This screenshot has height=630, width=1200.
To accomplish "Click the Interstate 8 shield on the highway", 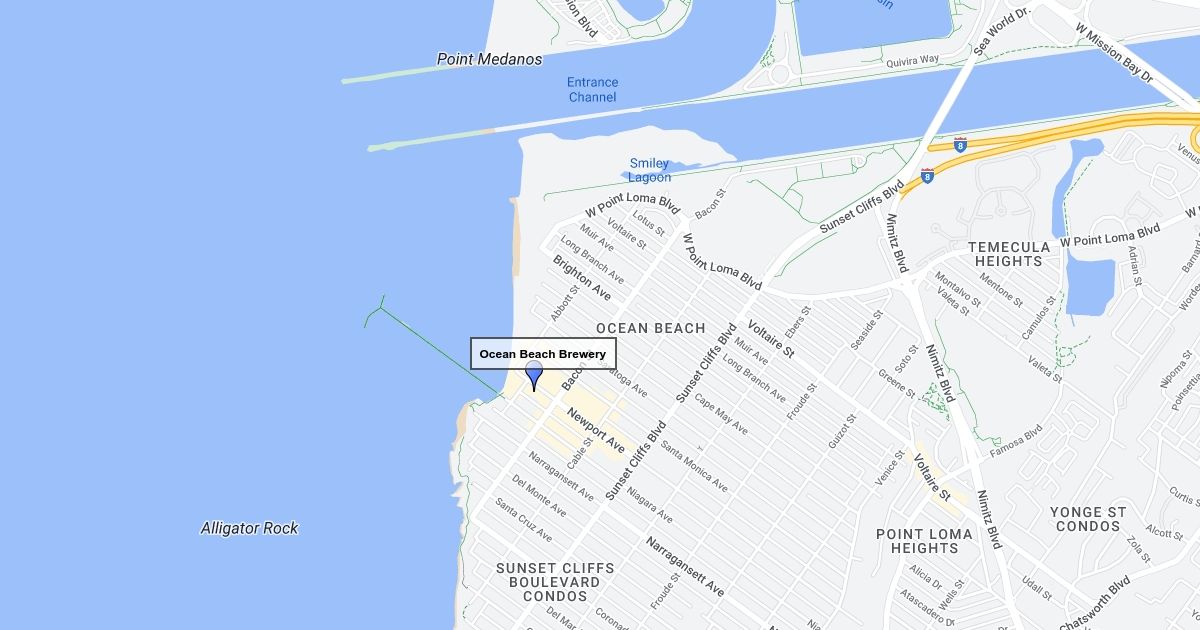I will (960, 145).
